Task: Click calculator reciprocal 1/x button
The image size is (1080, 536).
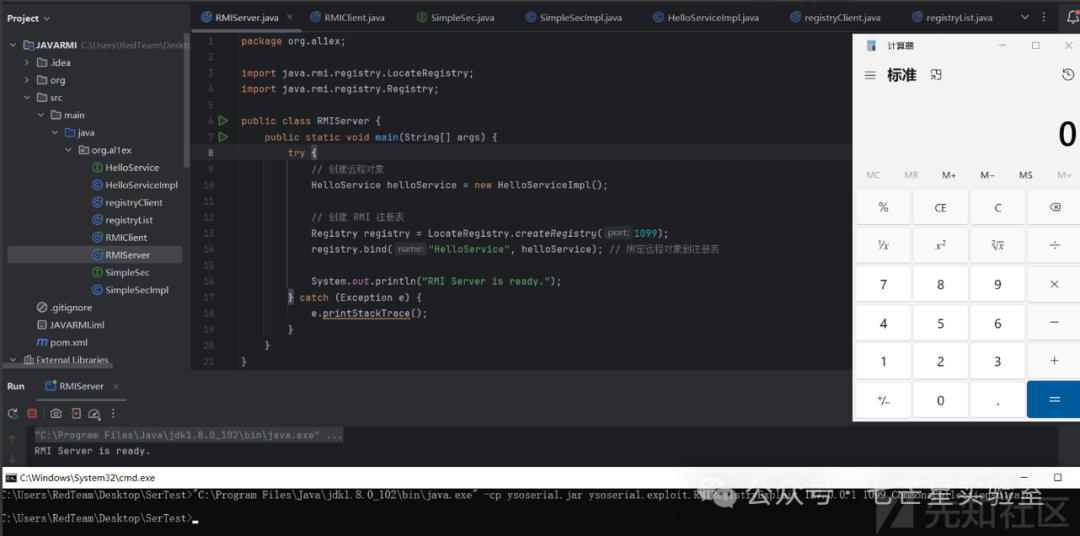Action: click(883, 245)
